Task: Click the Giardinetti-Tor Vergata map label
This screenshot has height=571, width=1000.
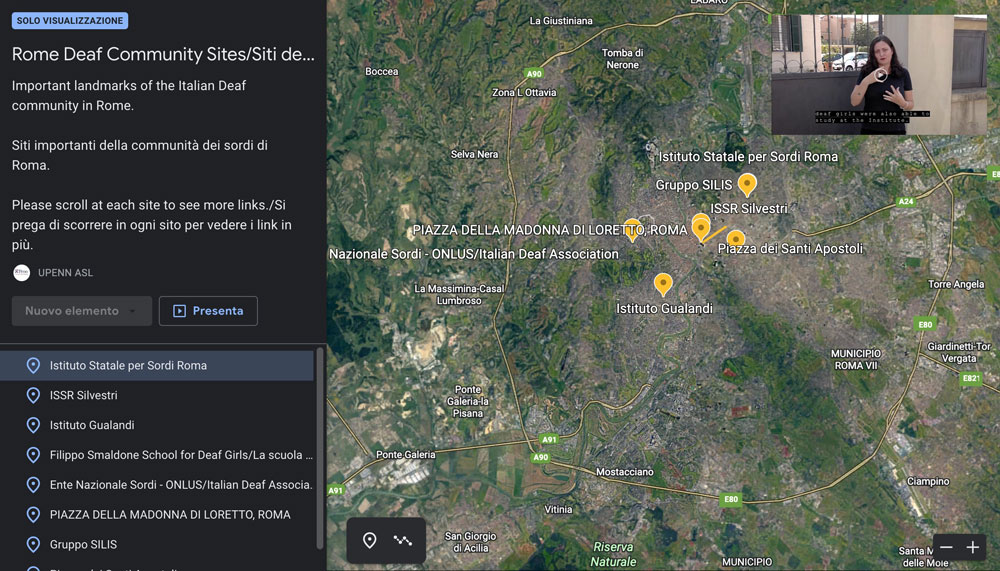Action: point(959,352)
